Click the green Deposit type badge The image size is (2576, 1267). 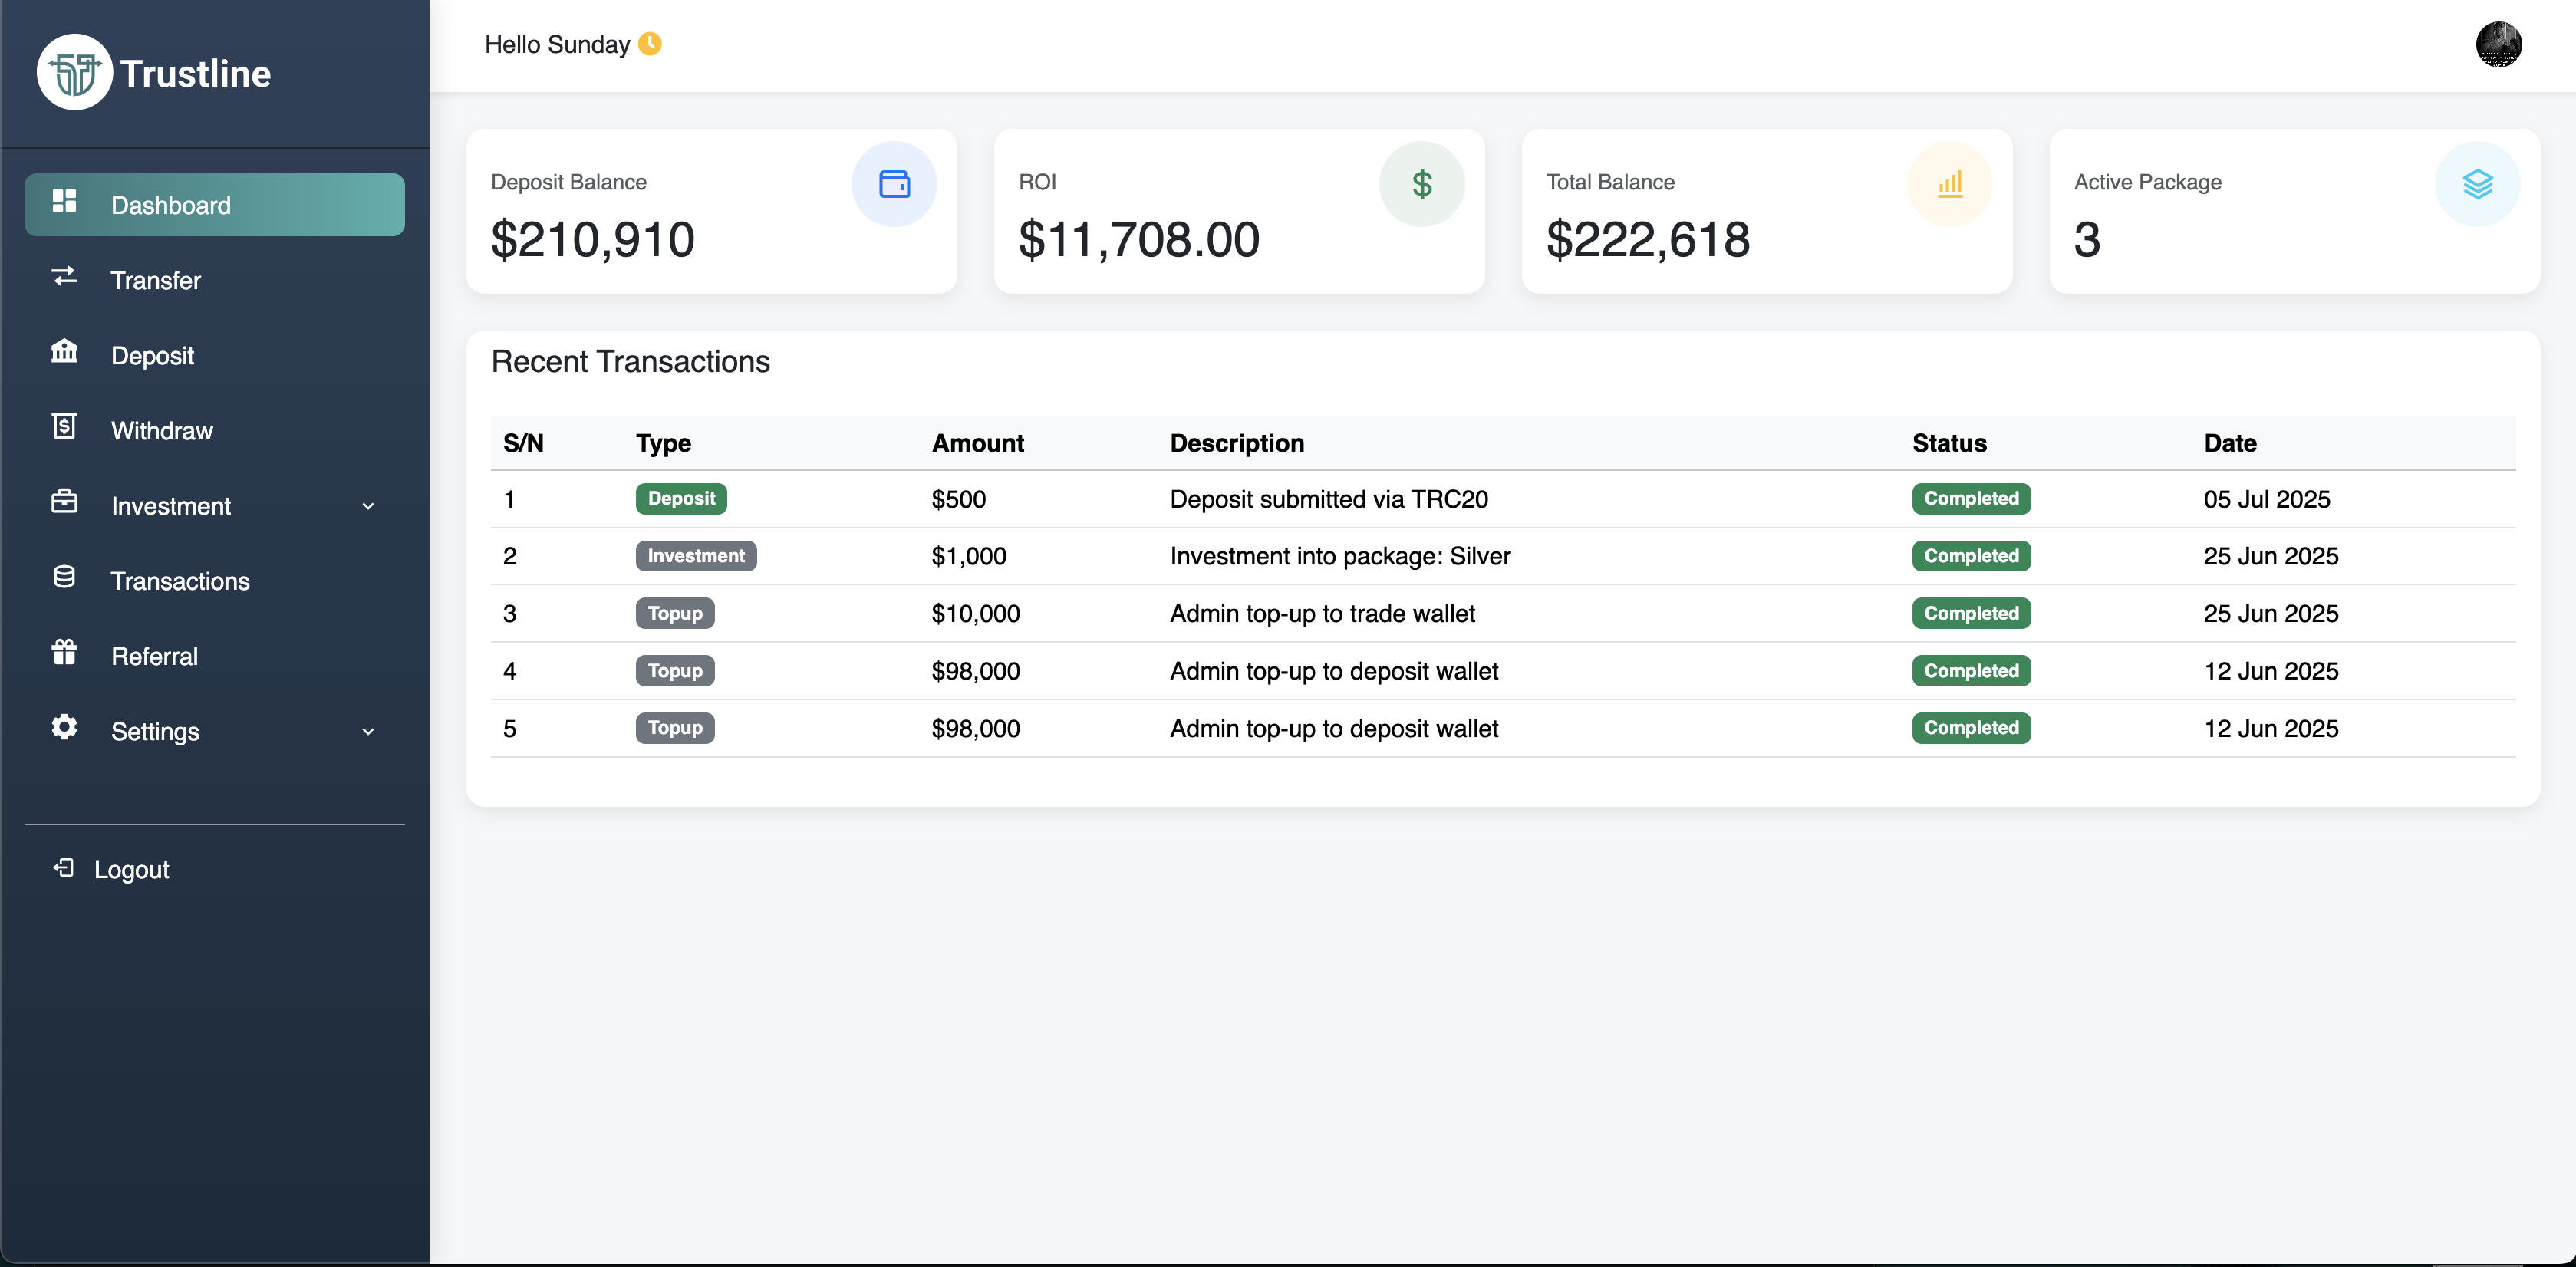680,498
